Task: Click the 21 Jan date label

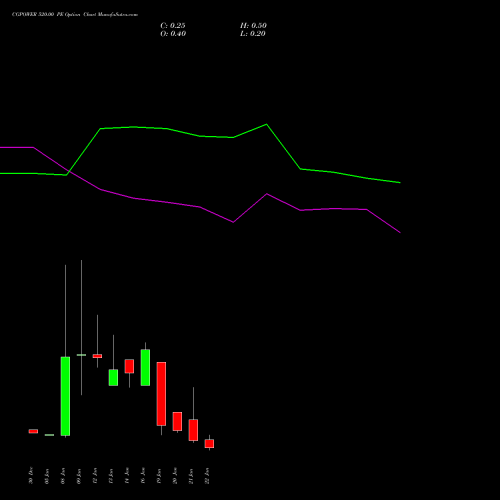Action: (x=191, y=476)
